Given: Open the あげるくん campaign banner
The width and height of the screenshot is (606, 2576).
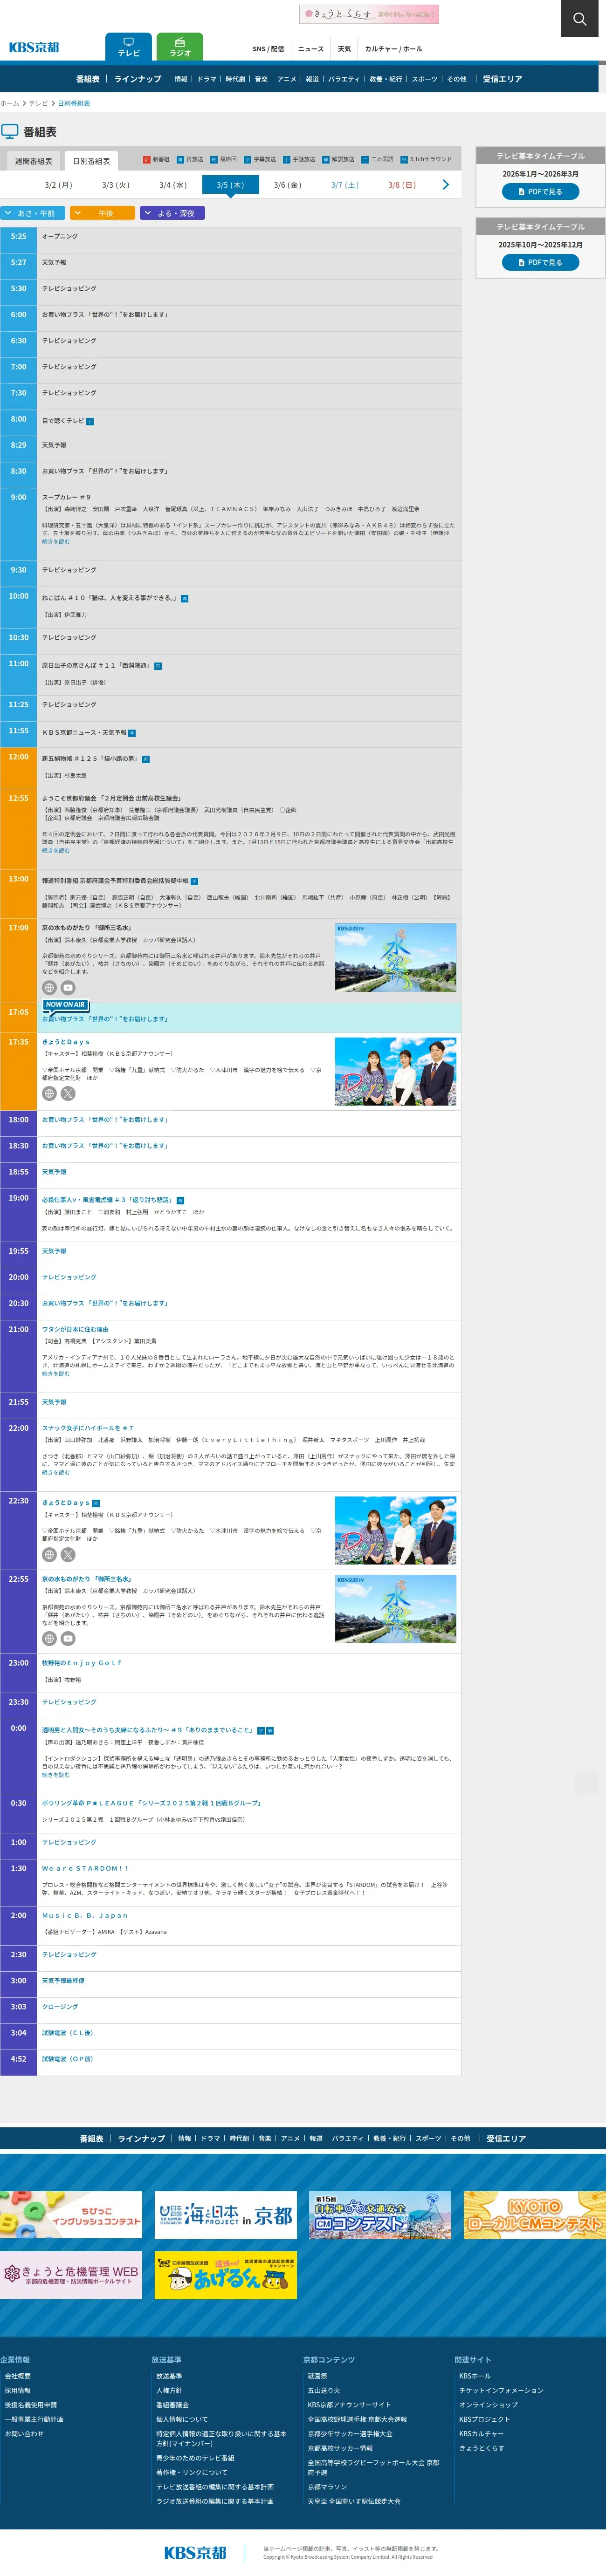Looking at the screenshot, I should (226, 2275).
